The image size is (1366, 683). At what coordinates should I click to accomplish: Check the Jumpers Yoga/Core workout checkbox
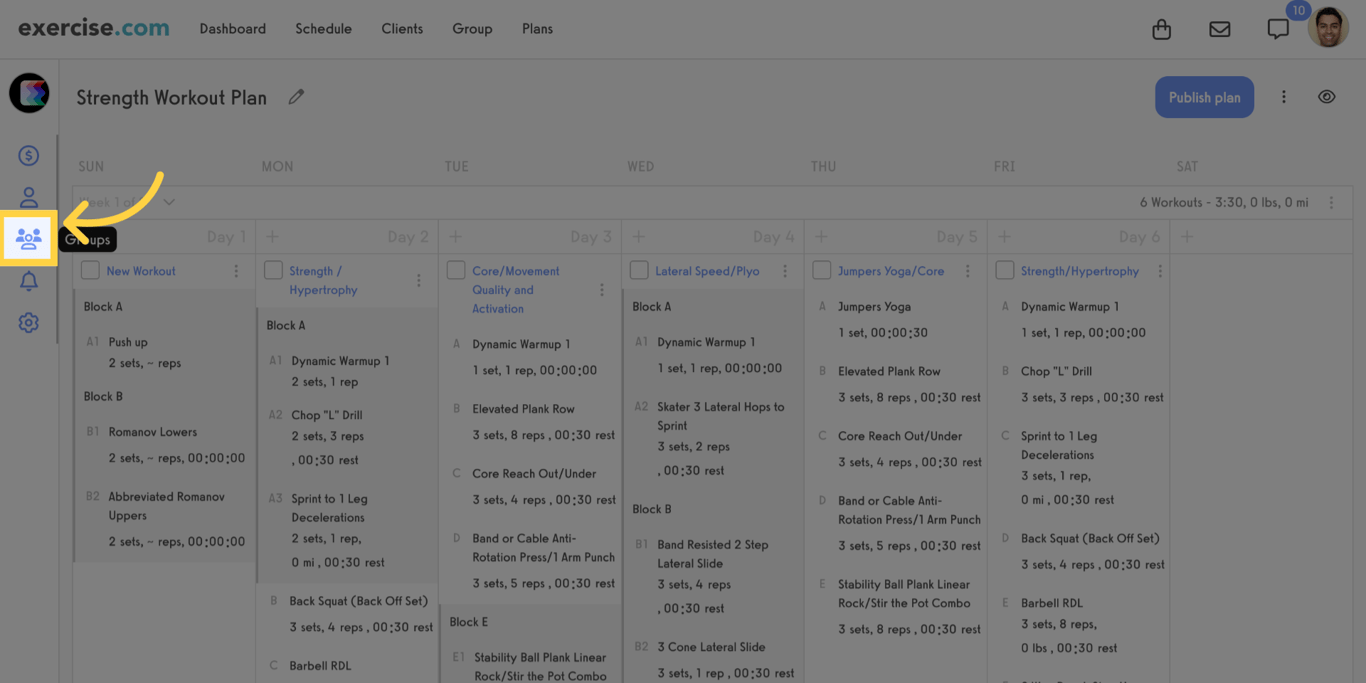821,269
